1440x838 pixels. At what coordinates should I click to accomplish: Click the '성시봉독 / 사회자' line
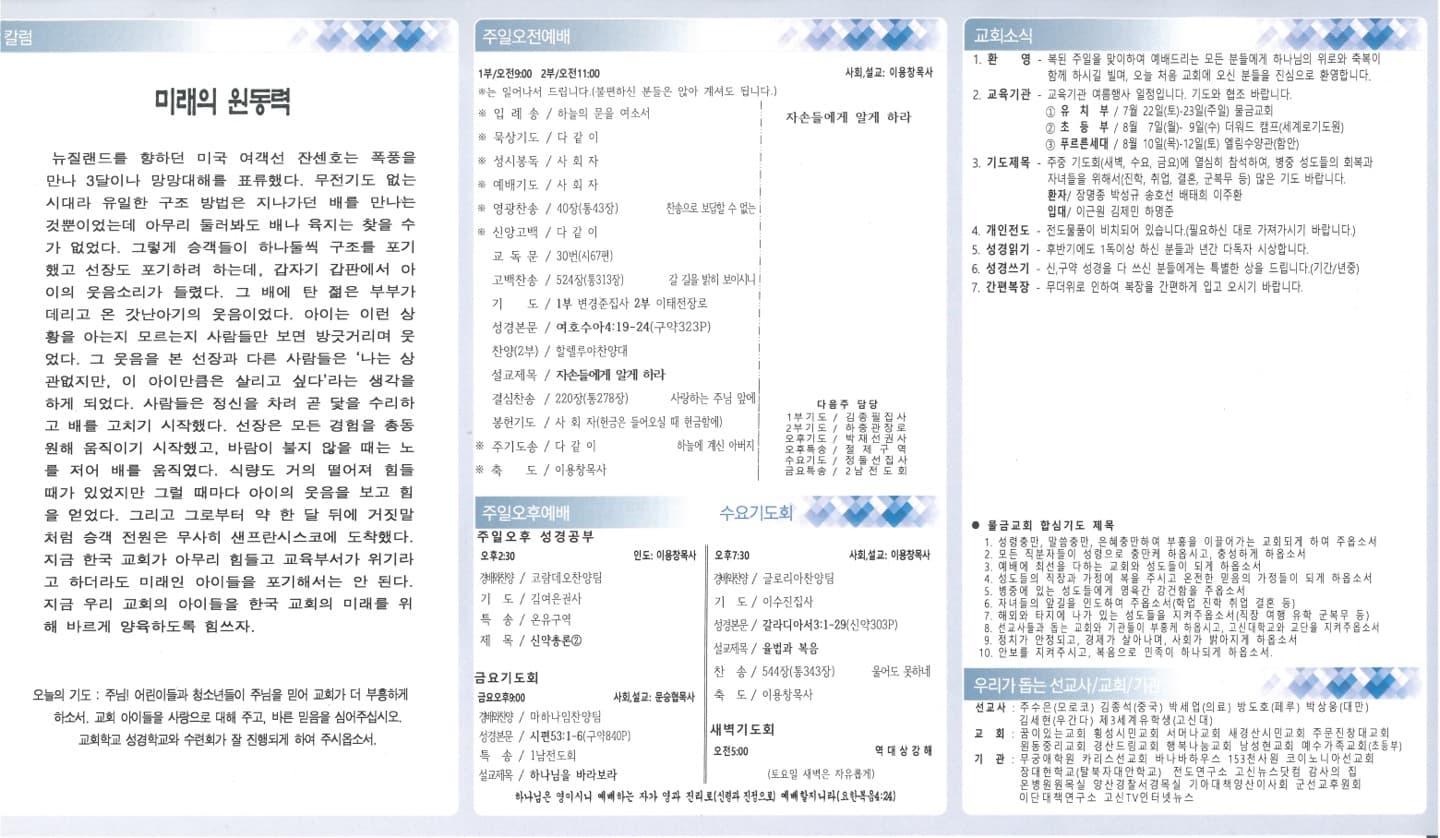point(537,160)
